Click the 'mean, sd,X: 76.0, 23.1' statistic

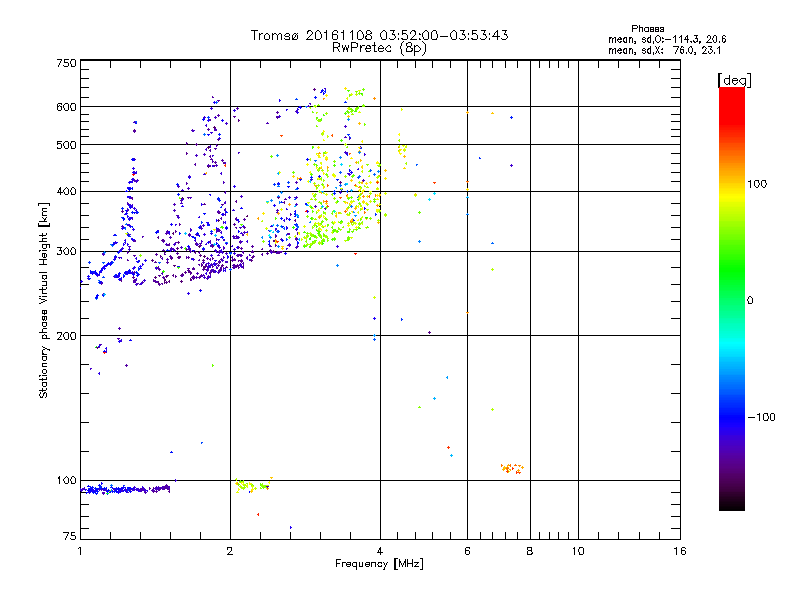664,50
